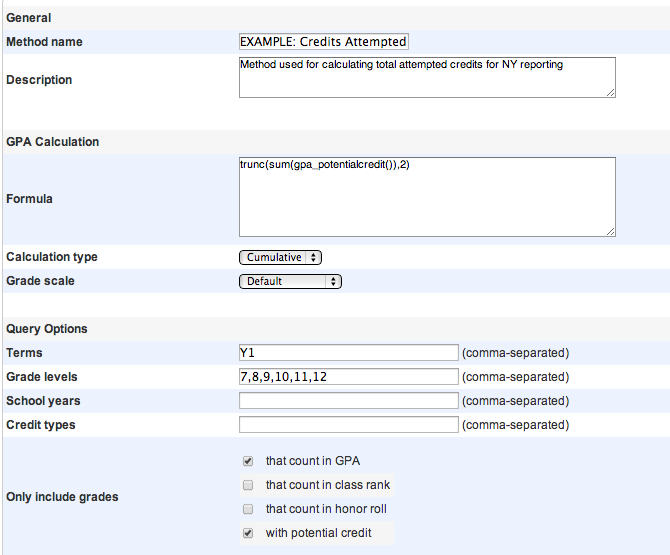Uncheck the 'with potential credit' checkbox
Screen dimensions: 670x555
coord(248,533)
